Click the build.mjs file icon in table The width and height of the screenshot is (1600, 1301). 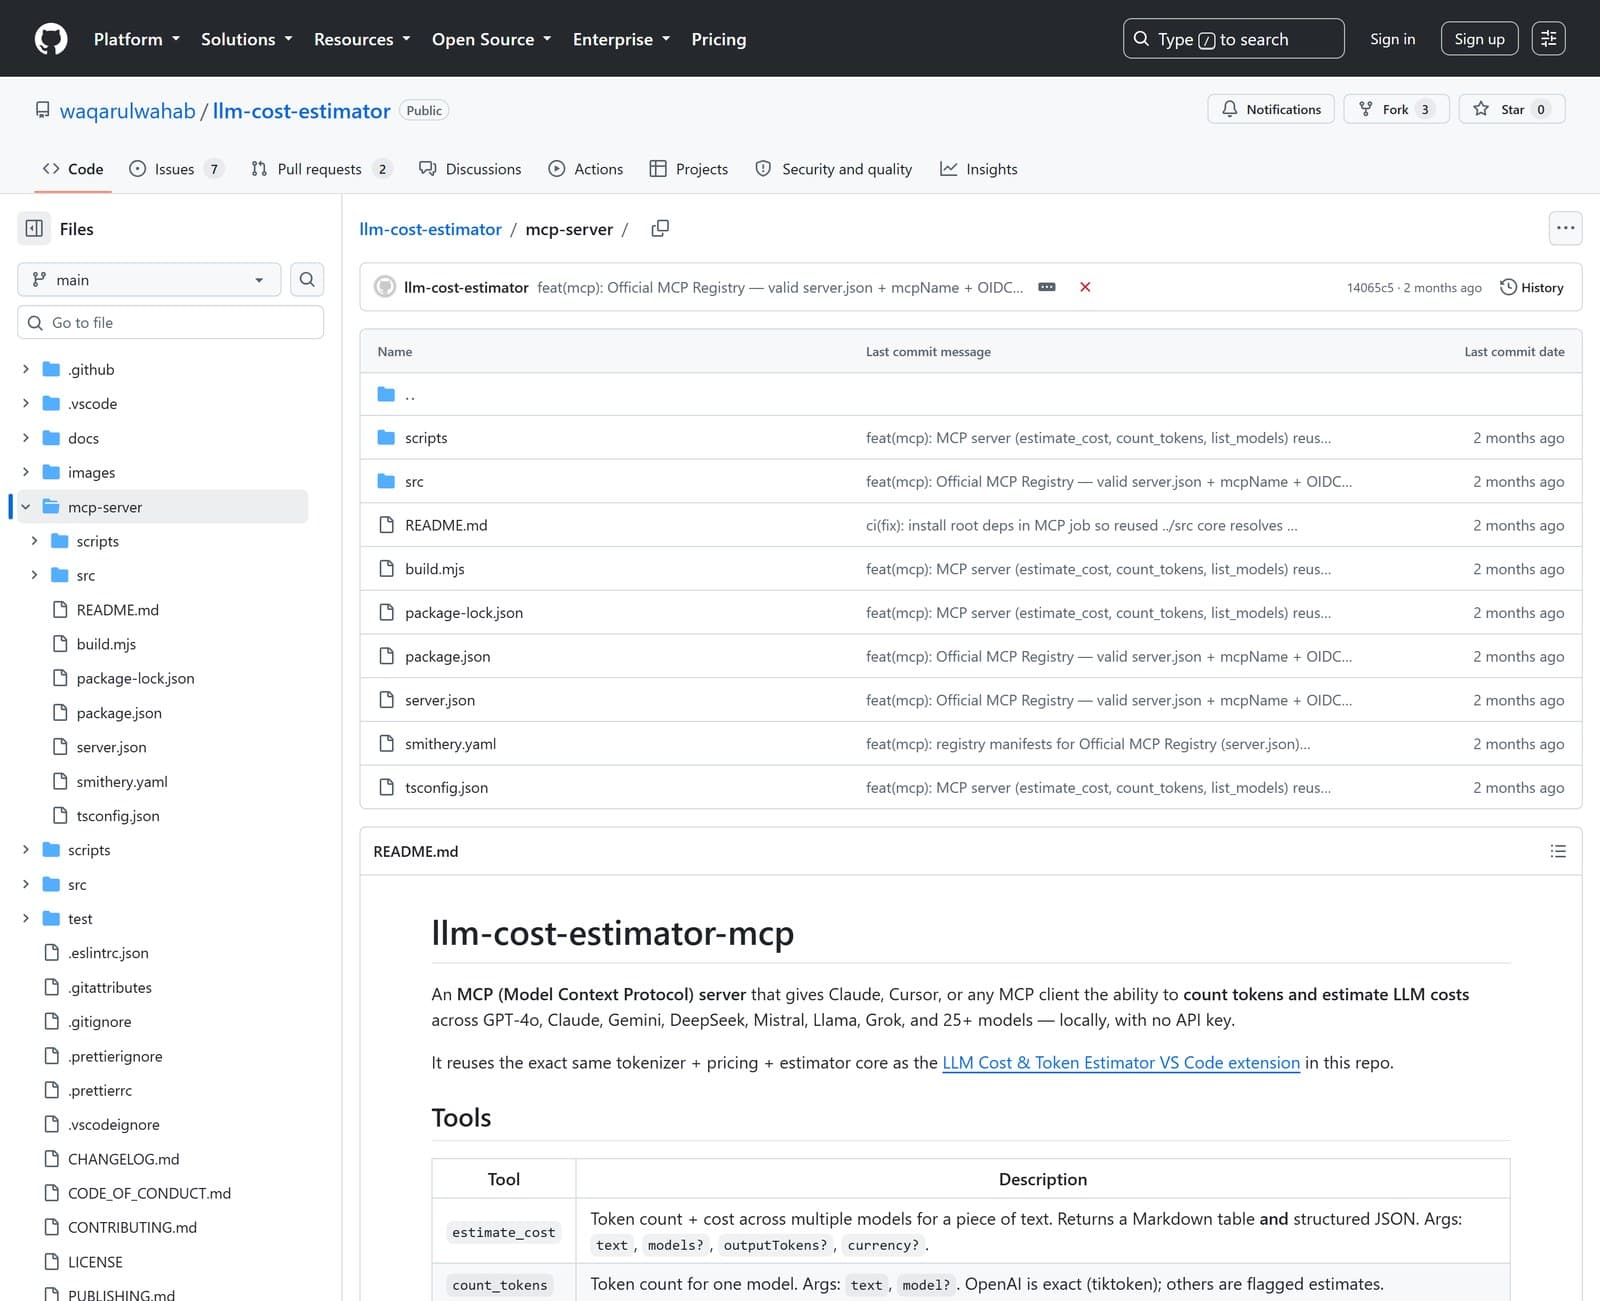coord(386,569)
